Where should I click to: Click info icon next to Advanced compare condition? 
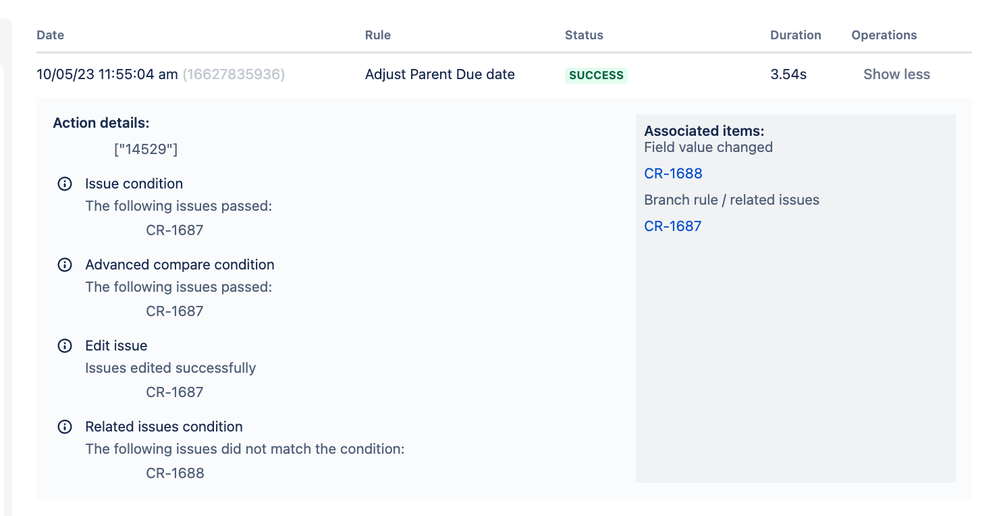click(65, 265)
